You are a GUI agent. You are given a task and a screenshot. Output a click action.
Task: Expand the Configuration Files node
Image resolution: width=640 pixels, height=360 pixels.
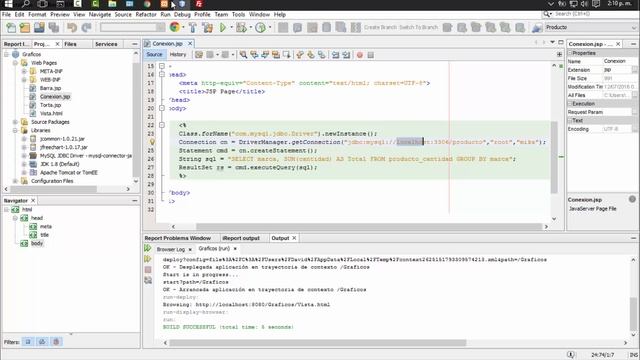(15, 181)
